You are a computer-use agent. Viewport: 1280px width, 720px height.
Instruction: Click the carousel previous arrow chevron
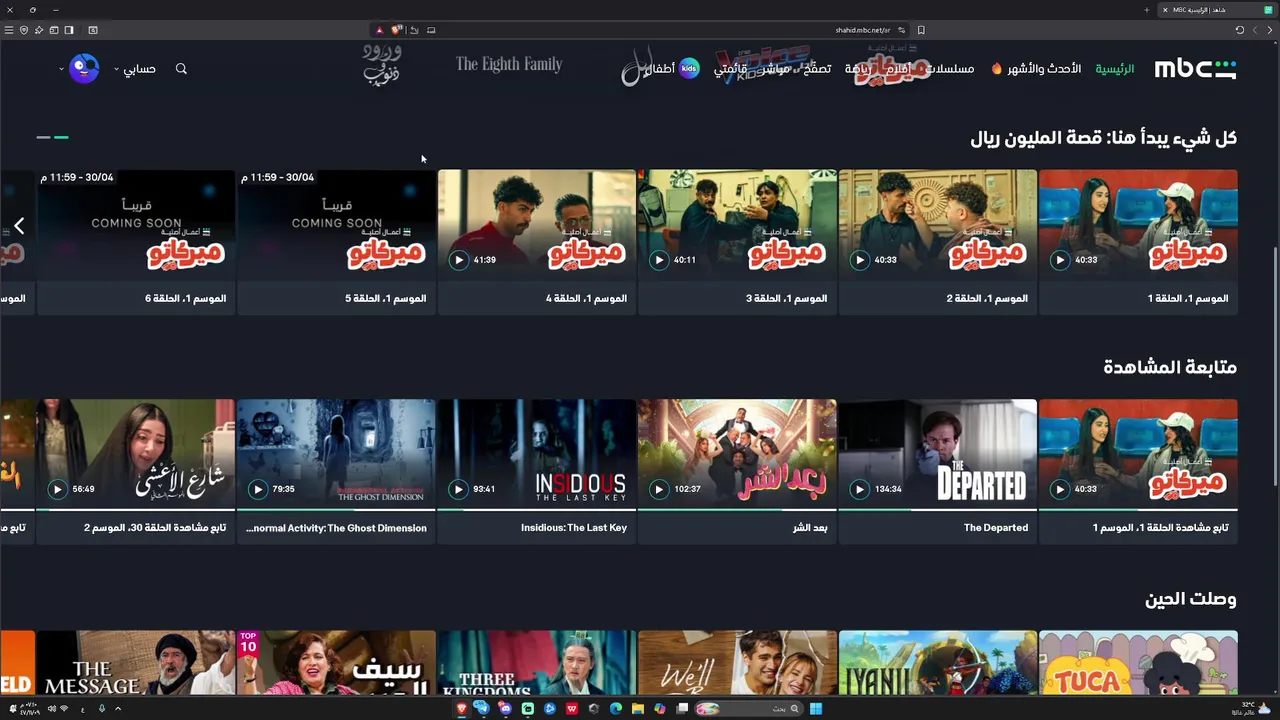point(18,226)
